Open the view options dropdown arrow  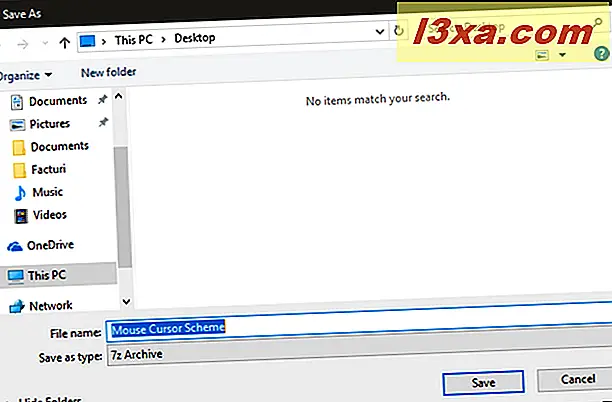point(562,55)
